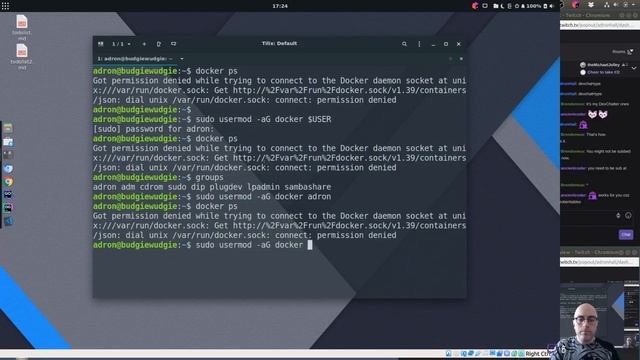Open the 1/1 session switcher dropdown
Viewport: 640px width, 360px height.
coord(121,44)
